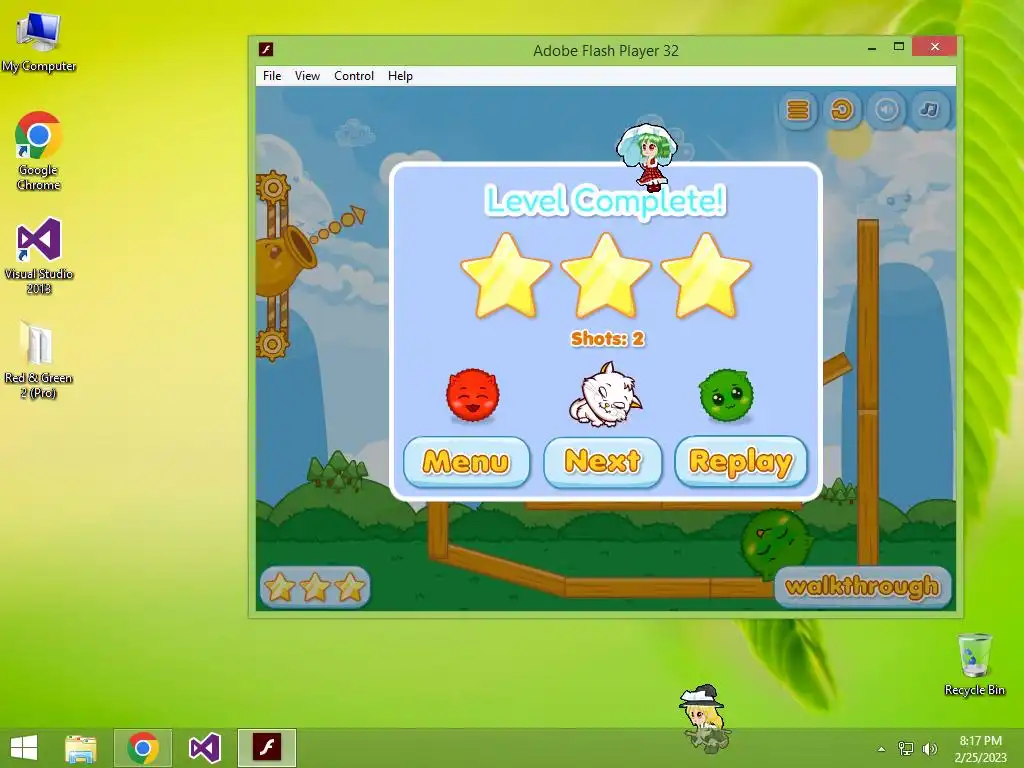1024x768 pixels.
Task: Show hidden system tray icons arrow
Action: tap(881, 749)
